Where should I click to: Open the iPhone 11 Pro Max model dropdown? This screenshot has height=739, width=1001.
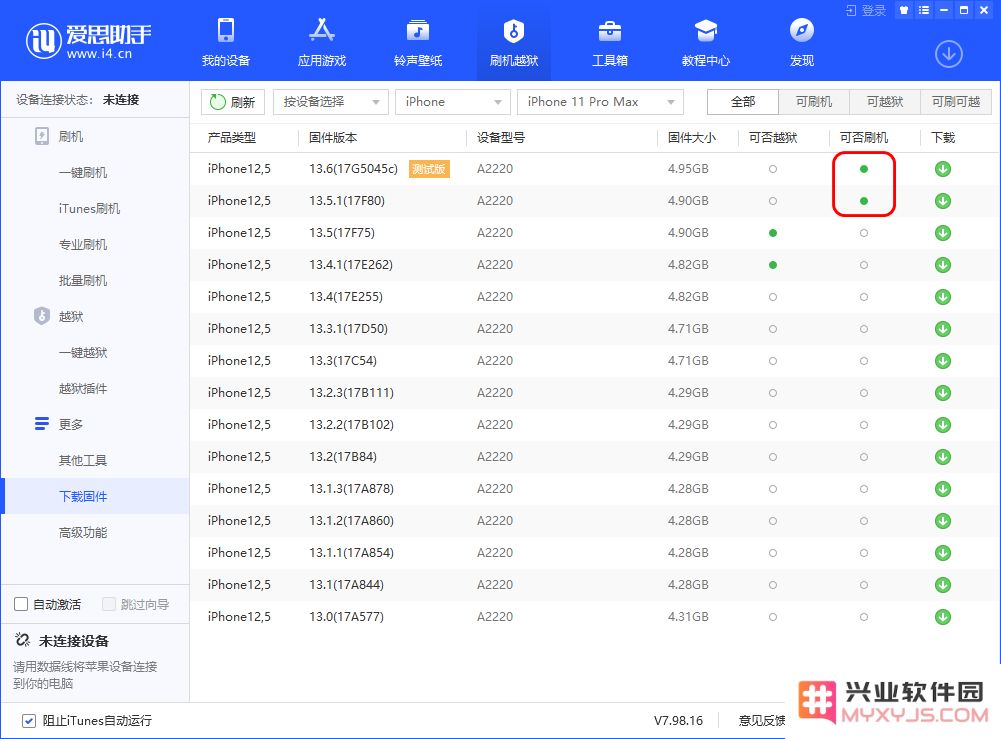600,102
